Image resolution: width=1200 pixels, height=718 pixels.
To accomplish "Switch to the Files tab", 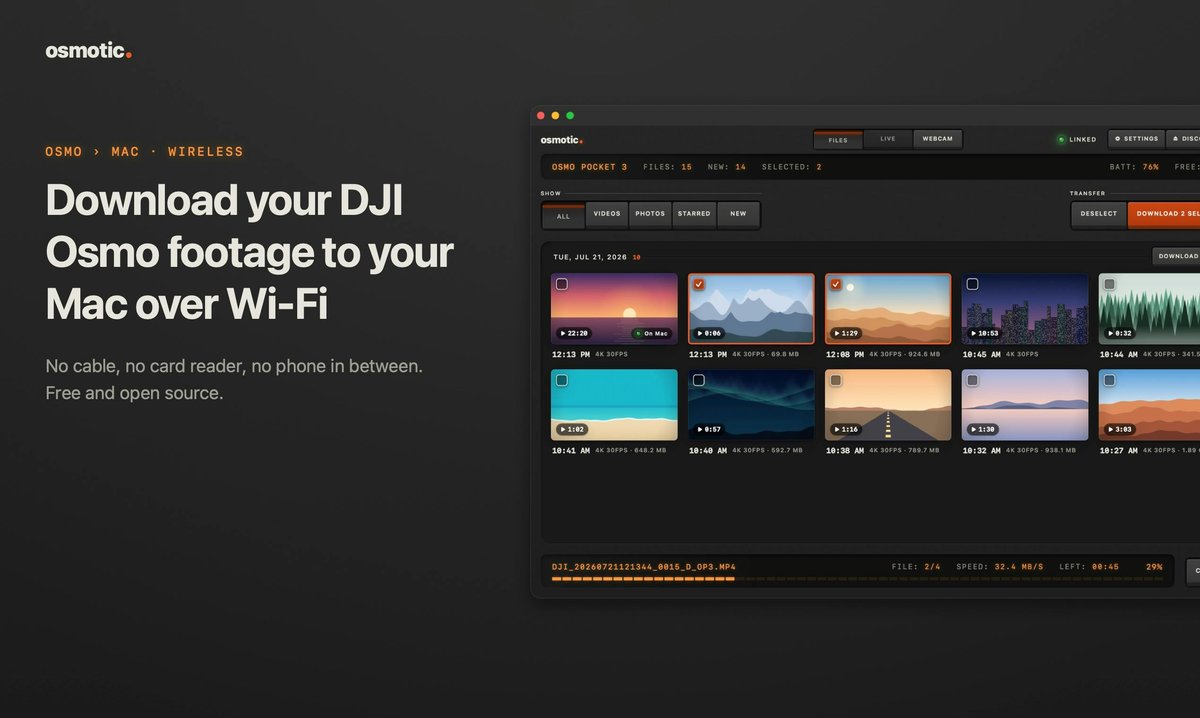I will tap(838, 140).
